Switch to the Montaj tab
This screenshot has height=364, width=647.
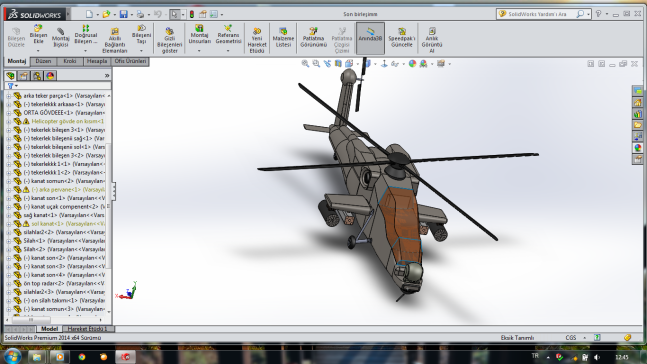(17, 61)
